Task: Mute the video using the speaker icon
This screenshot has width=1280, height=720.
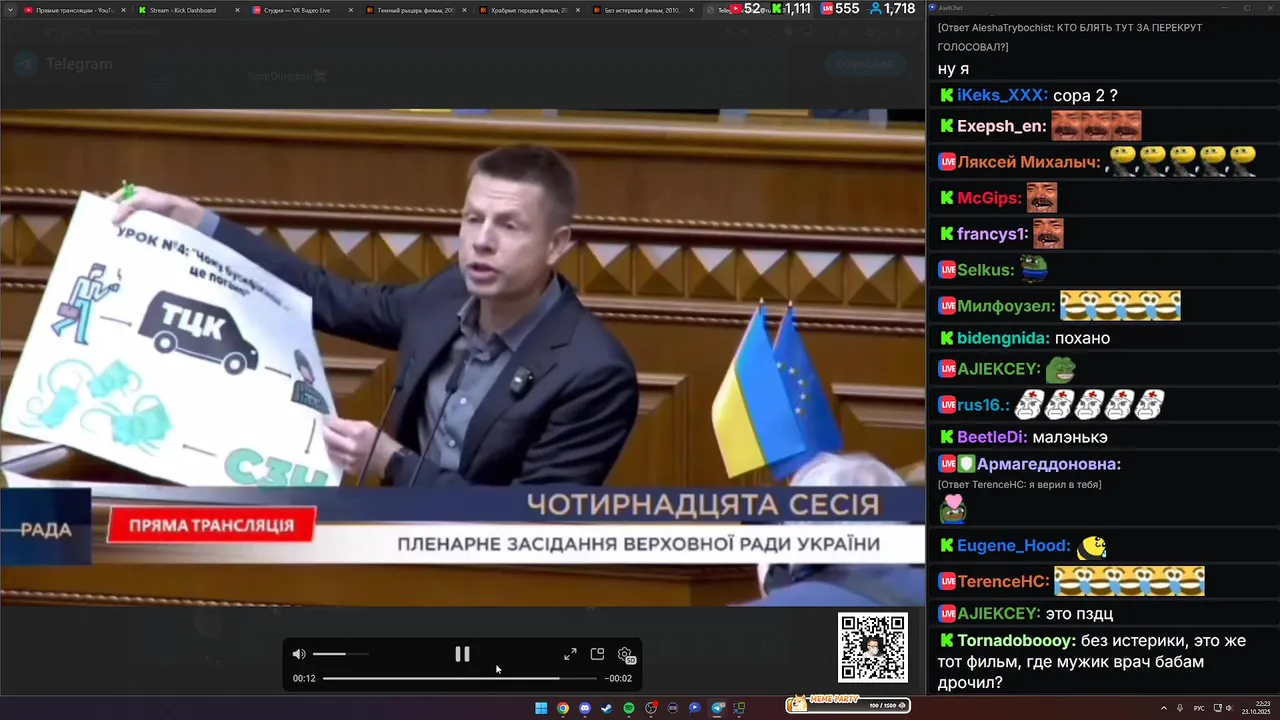Action: 299,654
